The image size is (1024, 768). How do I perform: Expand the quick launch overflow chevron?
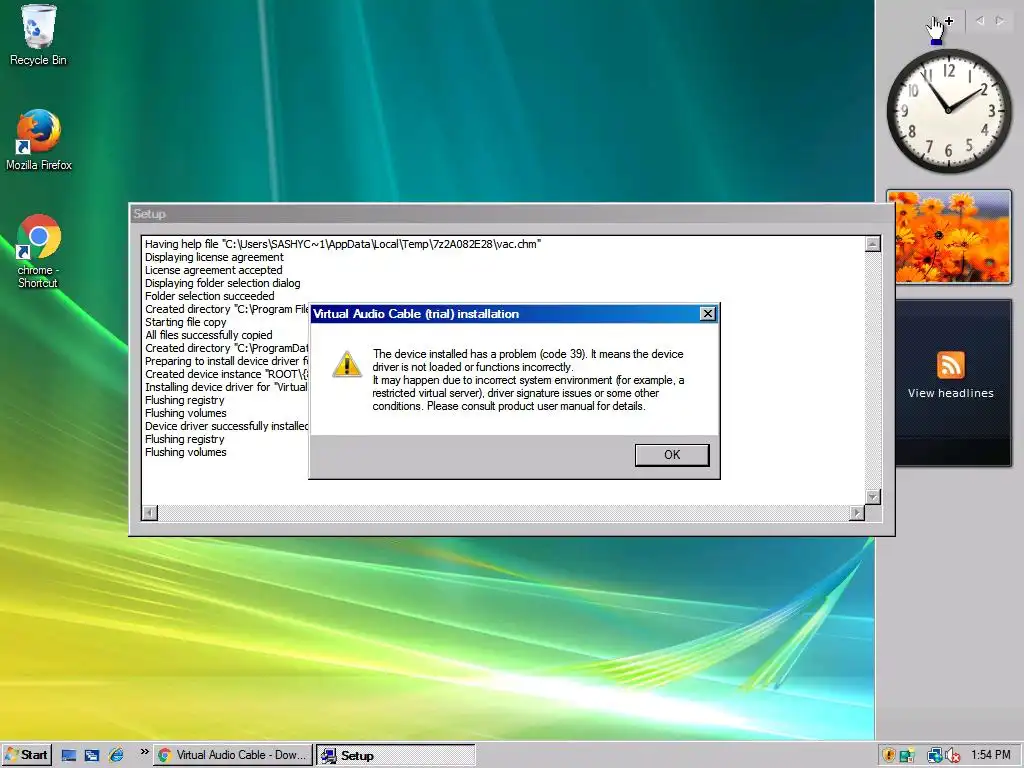(144, 752)
